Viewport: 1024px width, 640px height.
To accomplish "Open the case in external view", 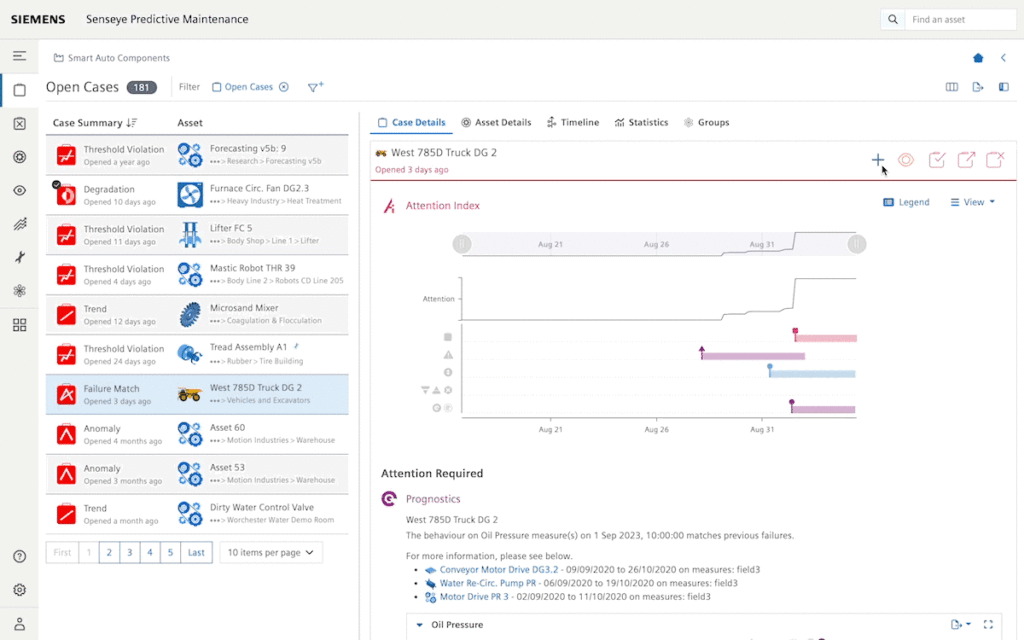I will pos(966,160).
